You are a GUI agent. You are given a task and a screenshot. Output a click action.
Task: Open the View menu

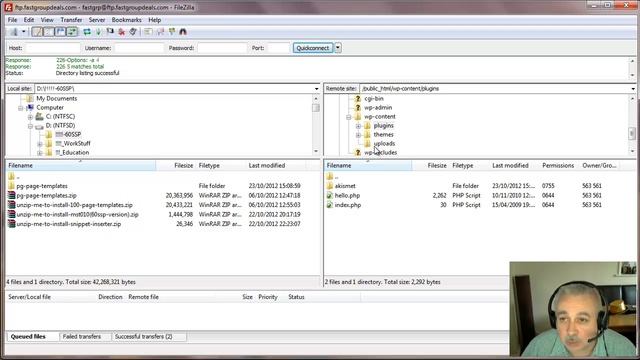coord(47,20)
